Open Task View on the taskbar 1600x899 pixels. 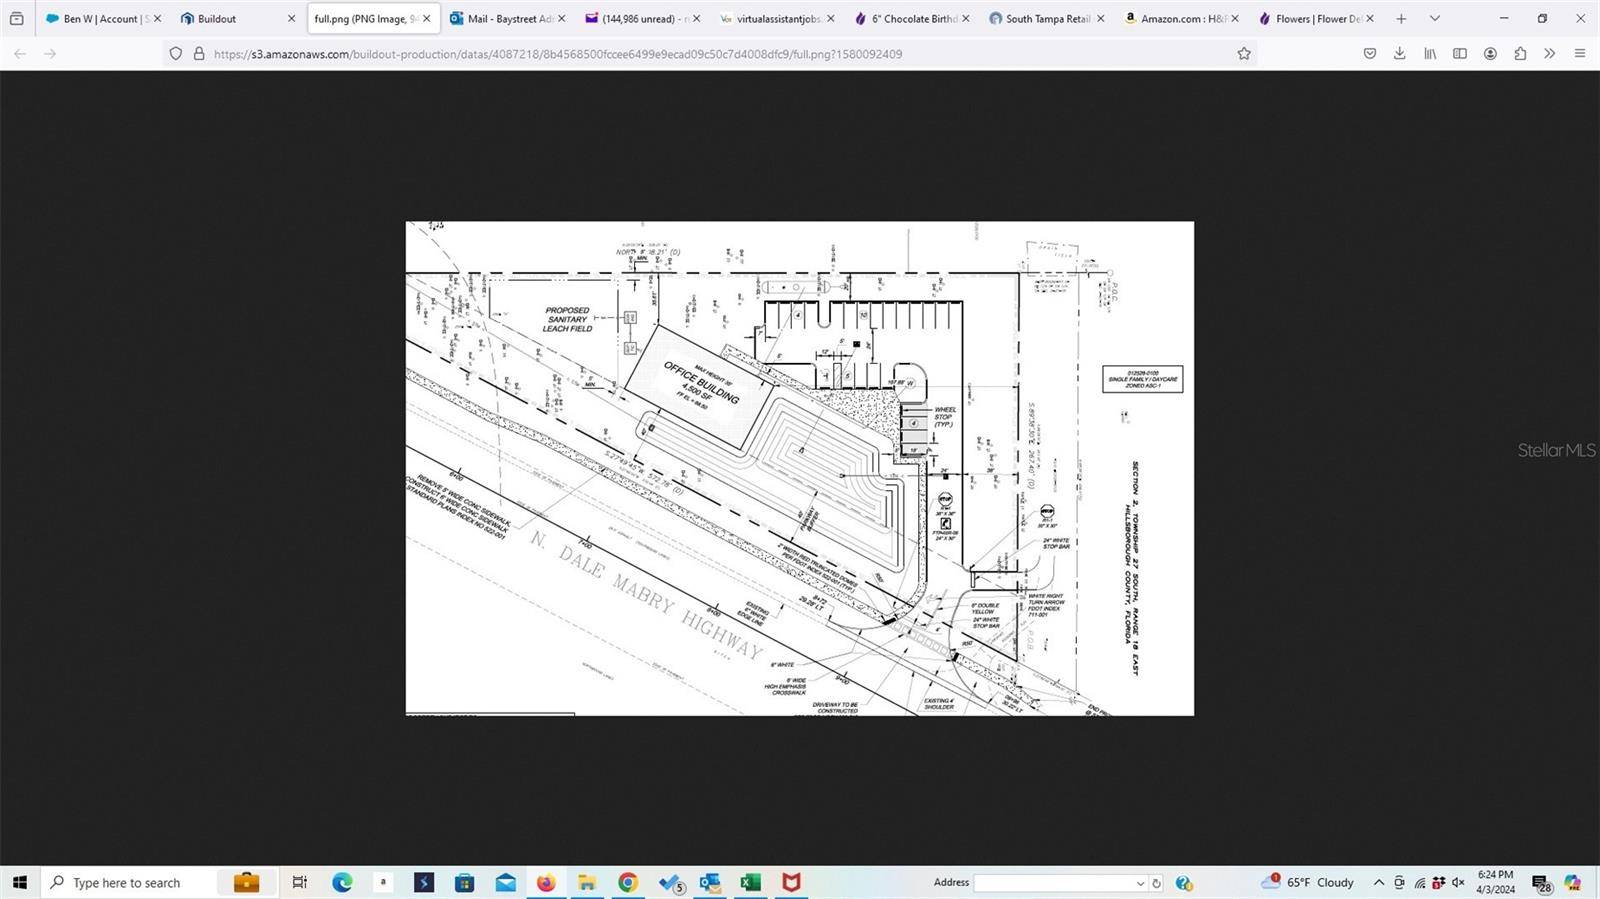(x=299, y=882)
